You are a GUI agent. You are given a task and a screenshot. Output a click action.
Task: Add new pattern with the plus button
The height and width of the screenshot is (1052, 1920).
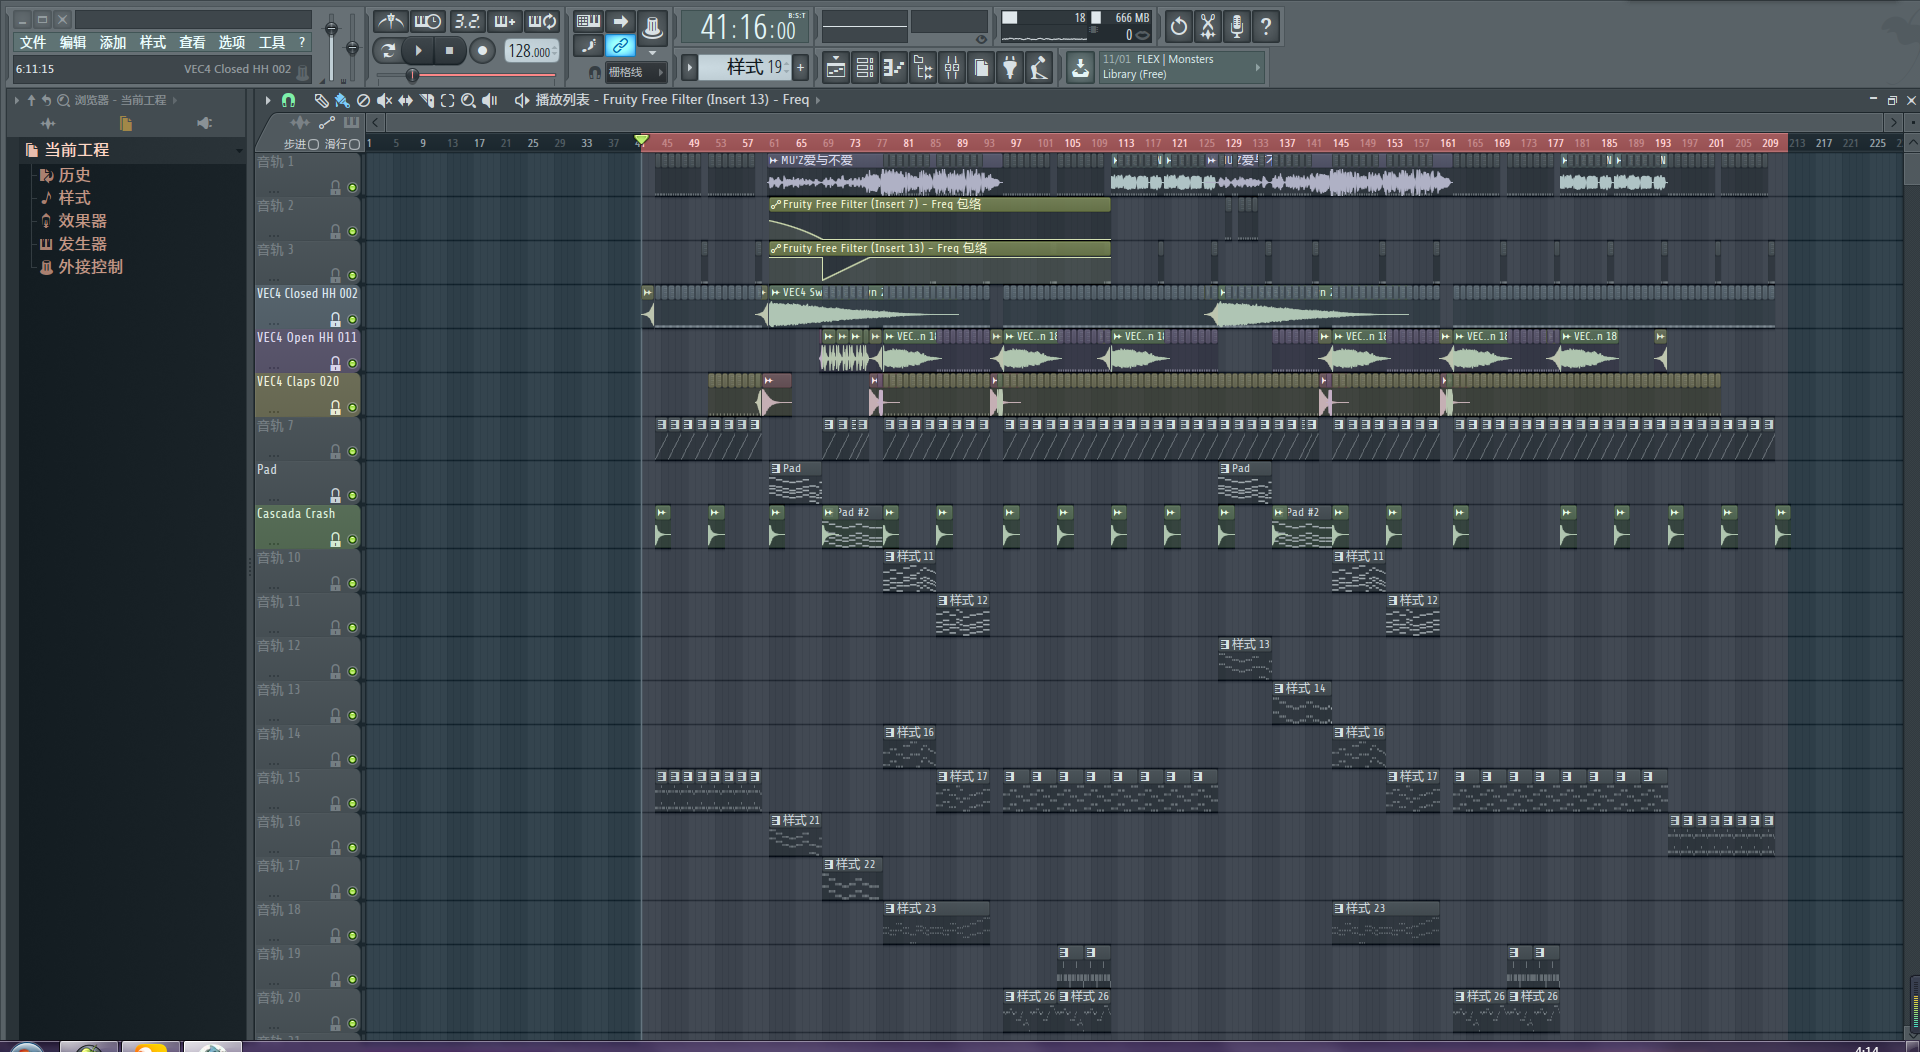point(800,67)
